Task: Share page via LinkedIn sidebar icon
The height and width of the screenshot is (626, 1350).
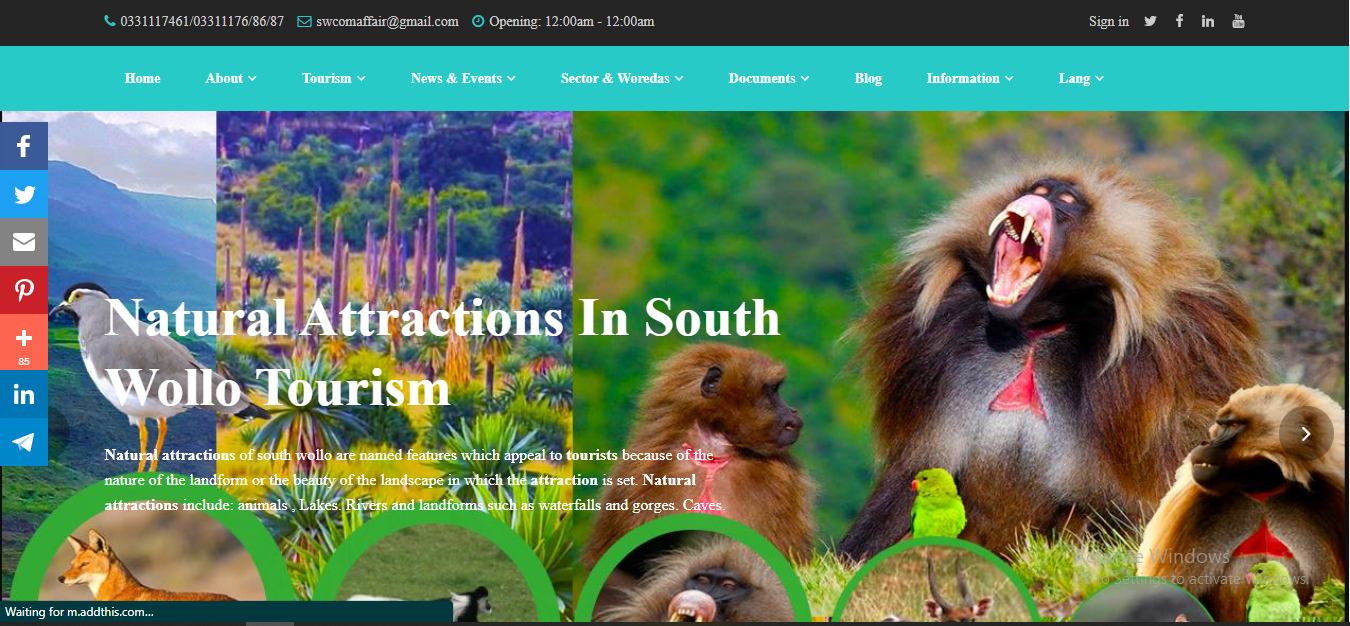Action: click(x=24, y=394)
